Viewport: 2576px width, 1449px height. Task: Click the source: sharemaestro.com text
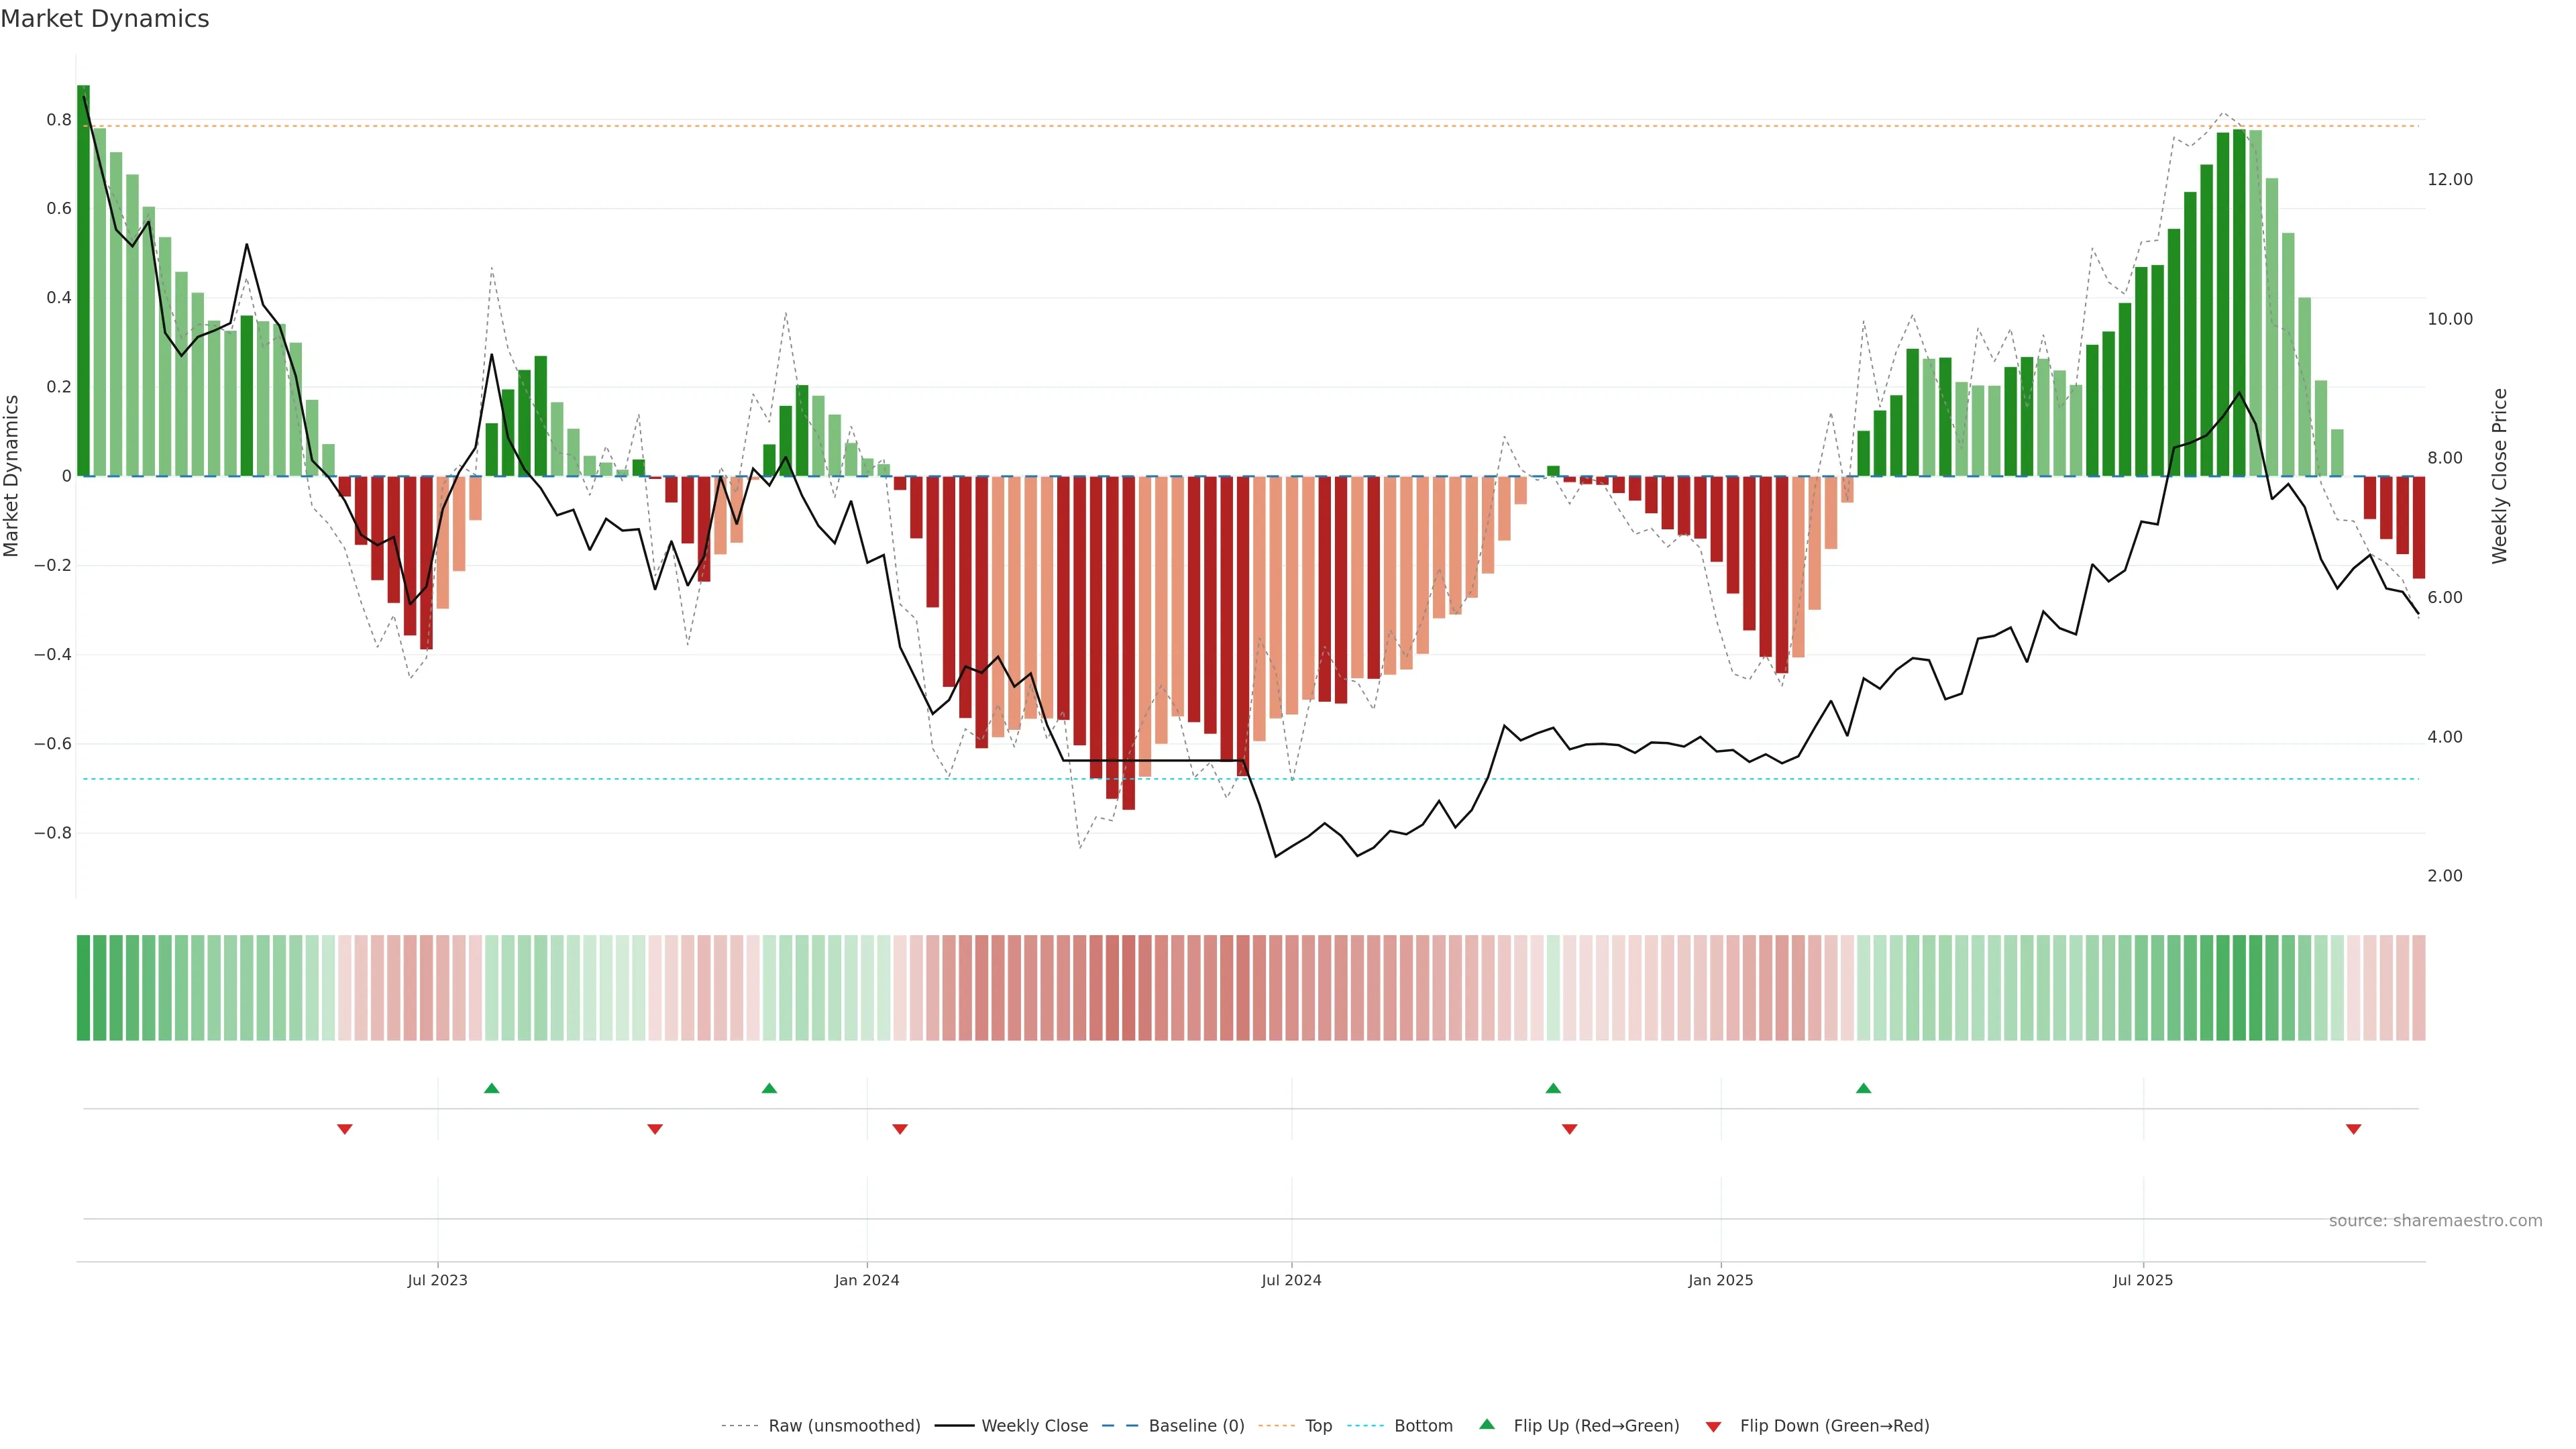[2435, 1220]
